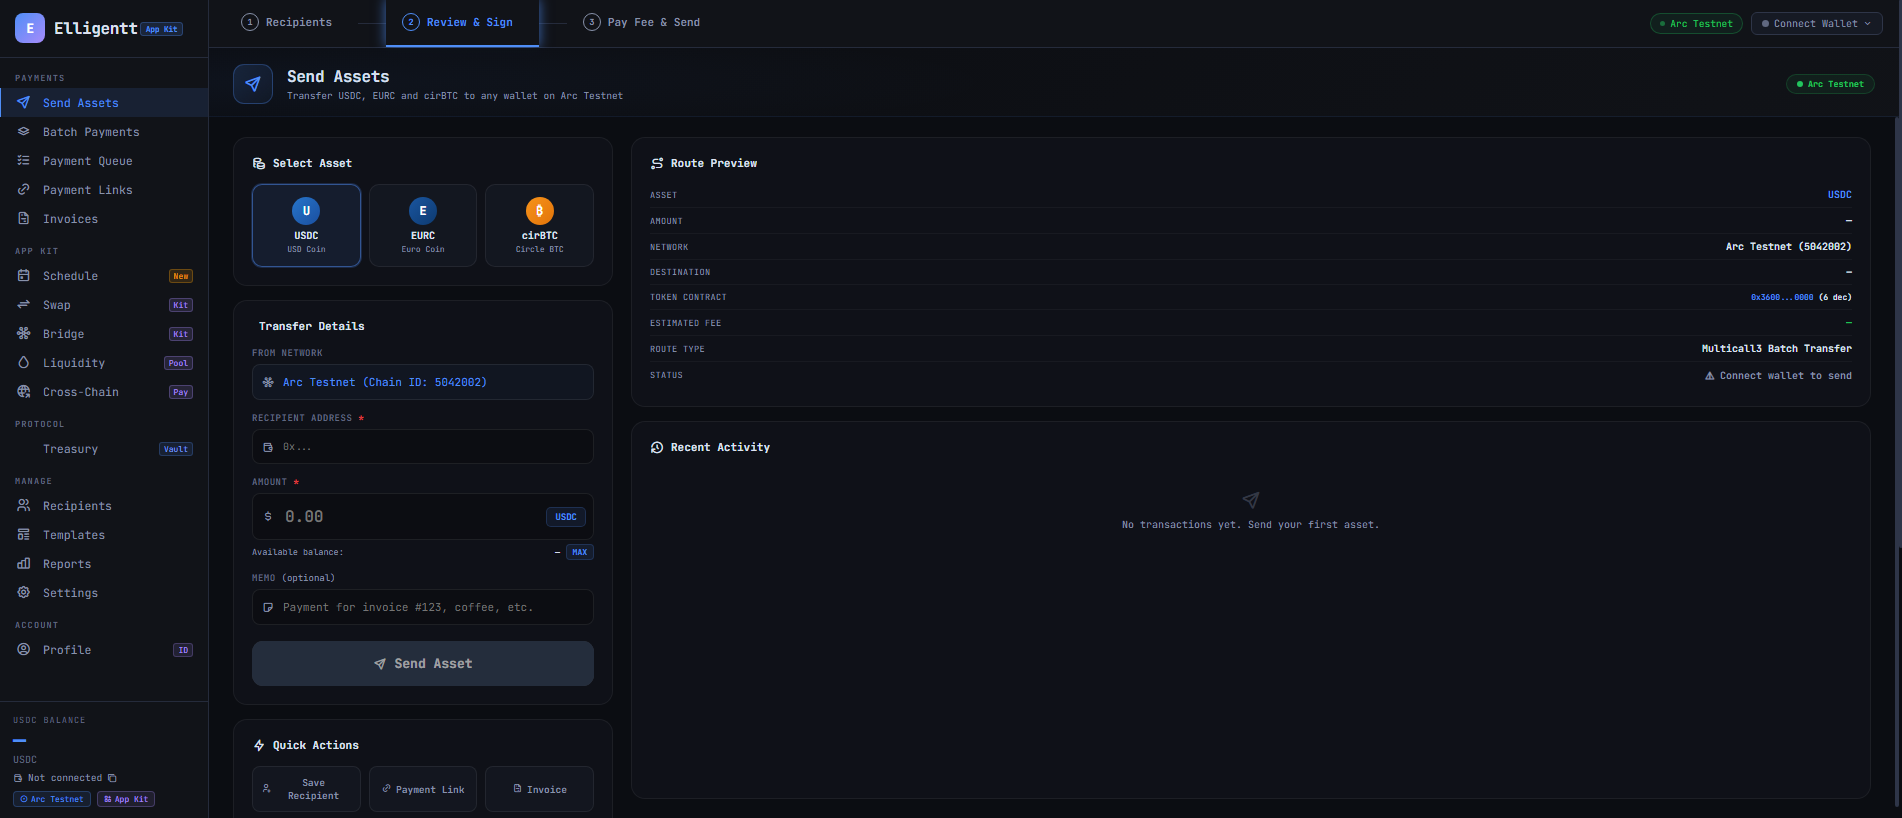This screenshot has height=818, width=1902.
Task: Open Swap in sidebar
Action: (x=104, y=305)
